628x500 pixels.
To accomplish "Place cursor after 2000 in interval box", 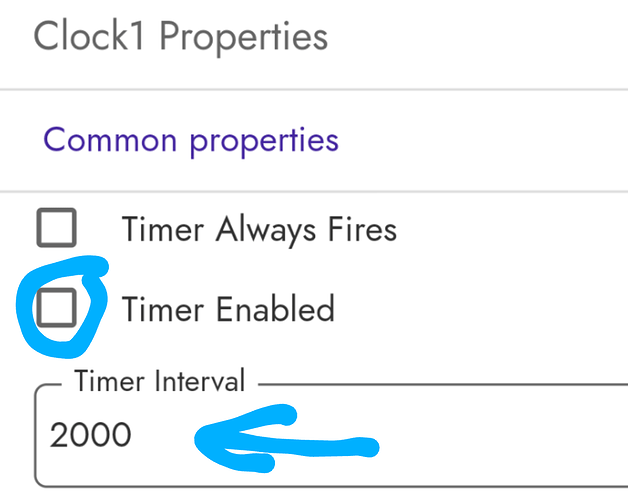I will point(134,435).
